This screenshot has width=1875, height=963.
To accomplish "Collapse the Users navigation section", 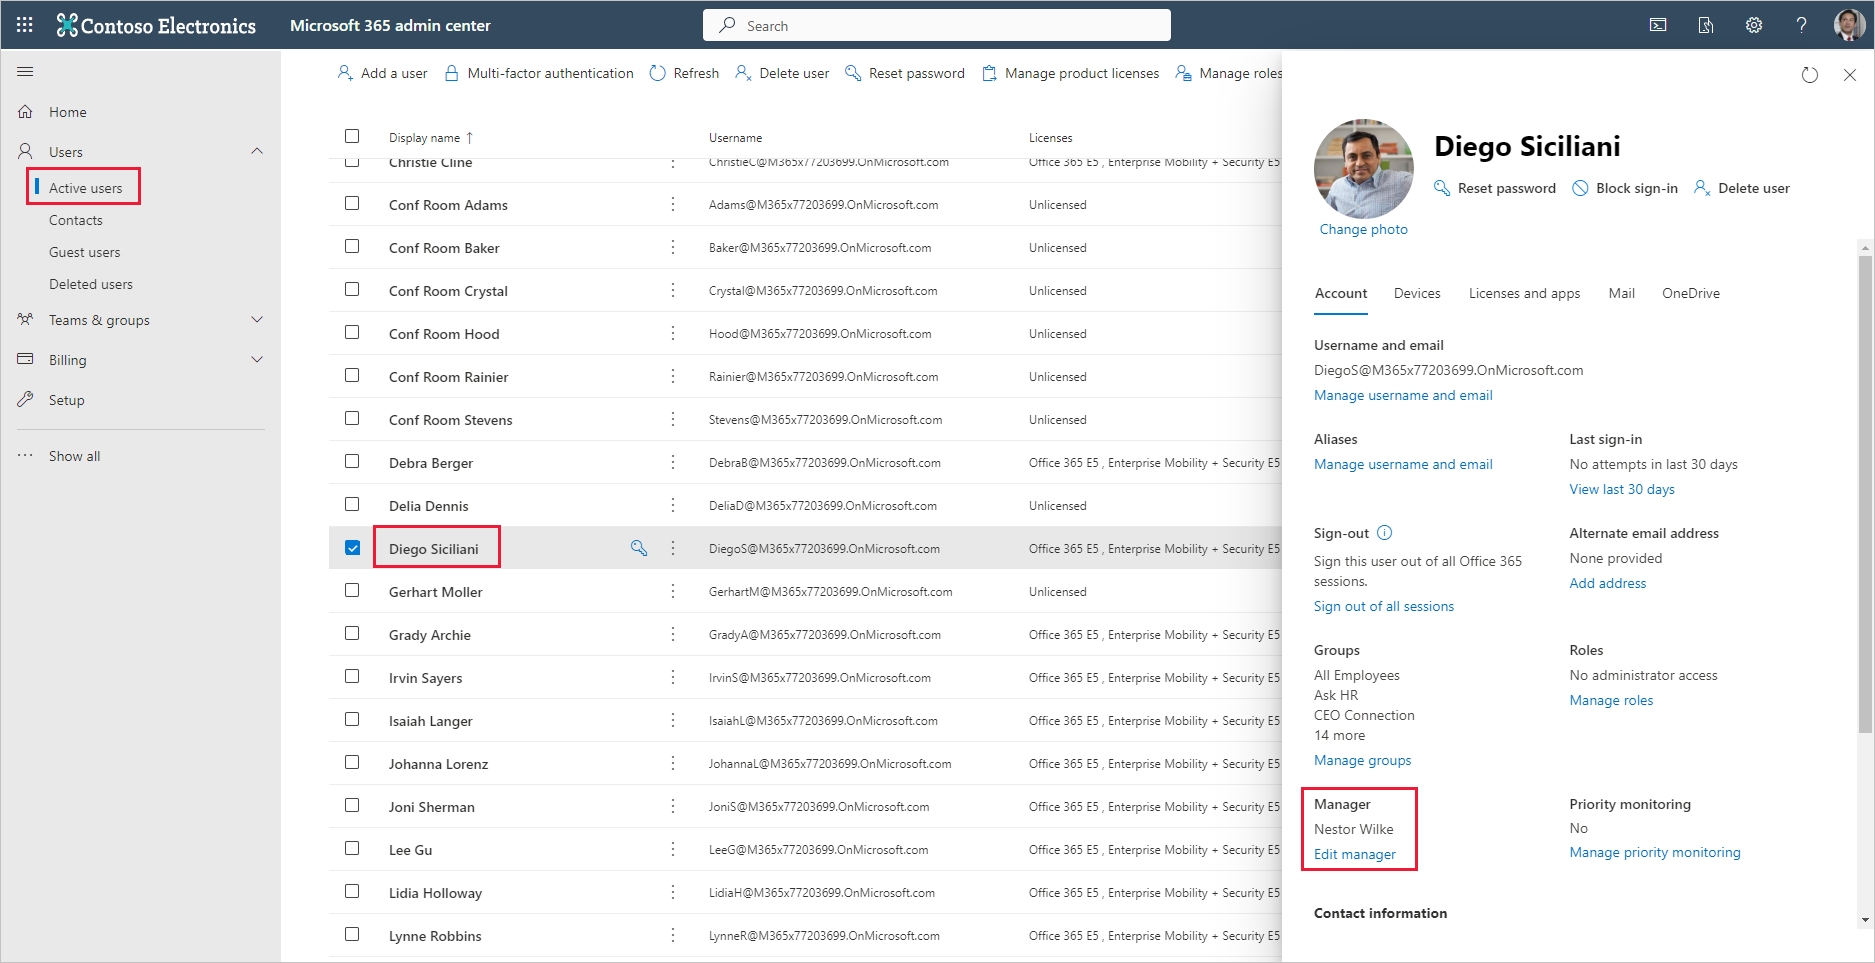I will 257,151.
